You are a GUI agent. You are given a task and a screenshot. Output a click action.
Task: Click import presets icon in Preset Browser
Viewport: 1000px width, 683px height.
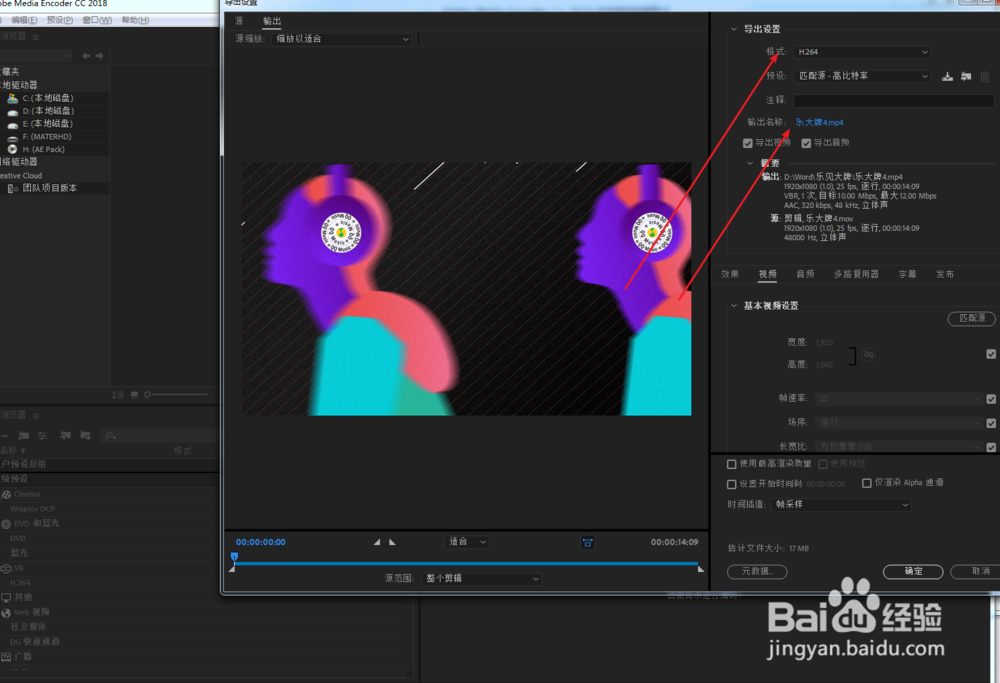pyautogui.click(x=65, y=436)
